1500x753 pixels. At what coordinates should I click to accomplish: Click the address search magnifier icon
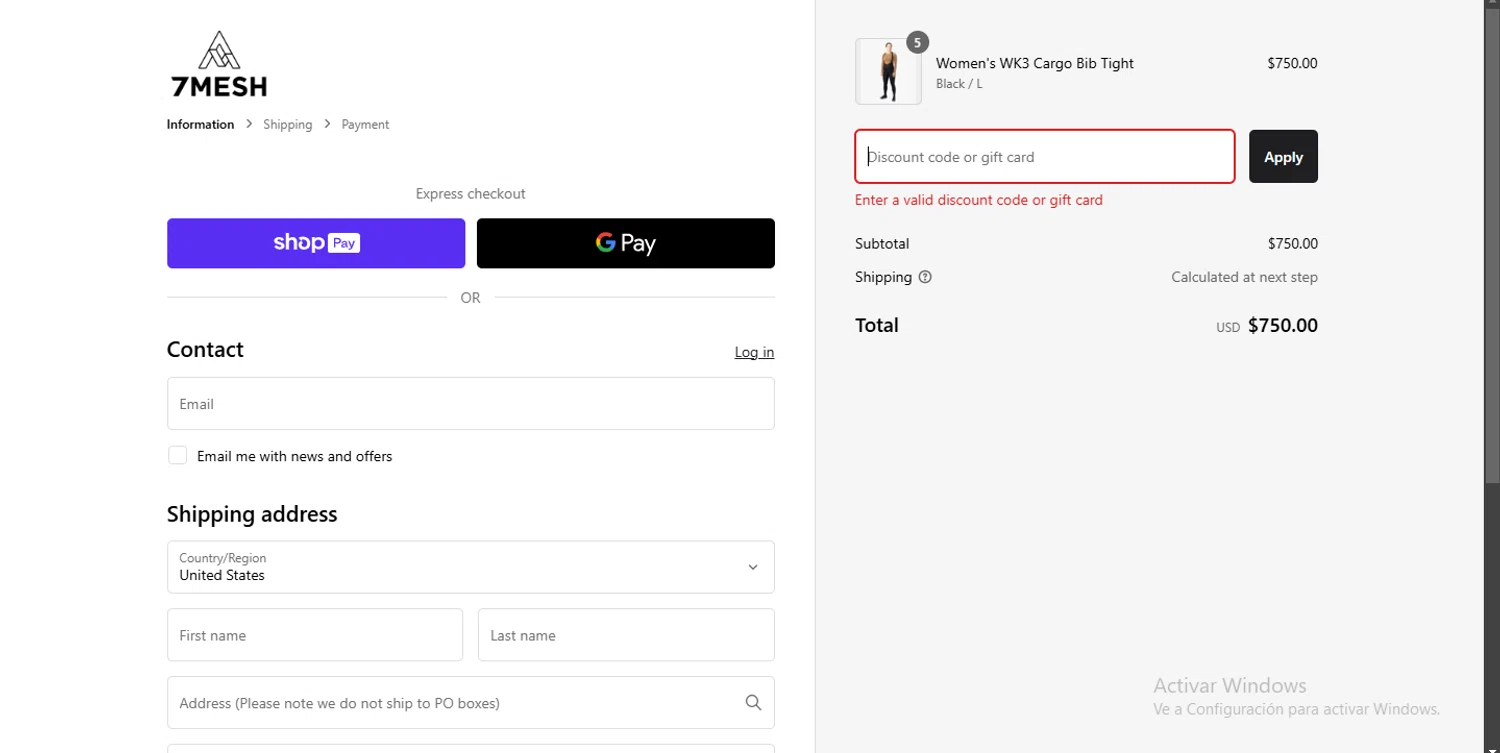click(x=753, y=703)
